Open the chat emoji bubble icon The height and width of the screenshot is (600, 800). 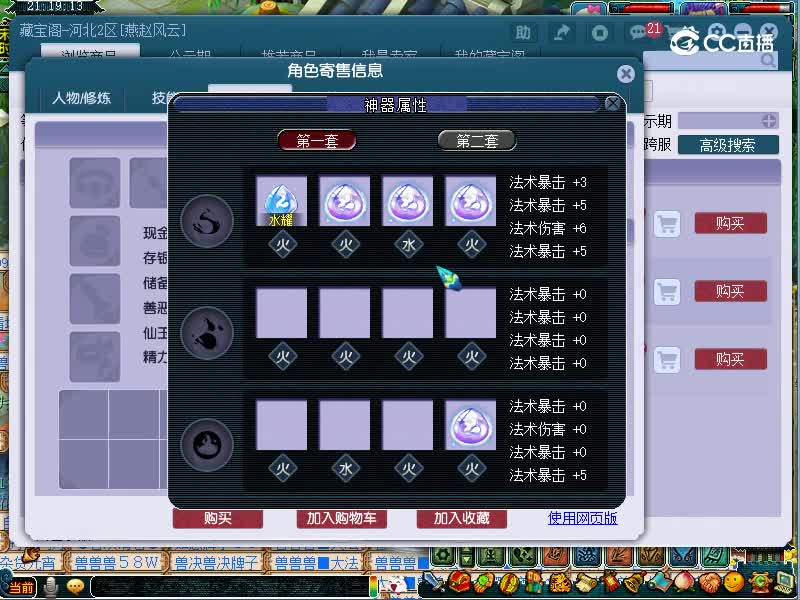click(76, 587)
